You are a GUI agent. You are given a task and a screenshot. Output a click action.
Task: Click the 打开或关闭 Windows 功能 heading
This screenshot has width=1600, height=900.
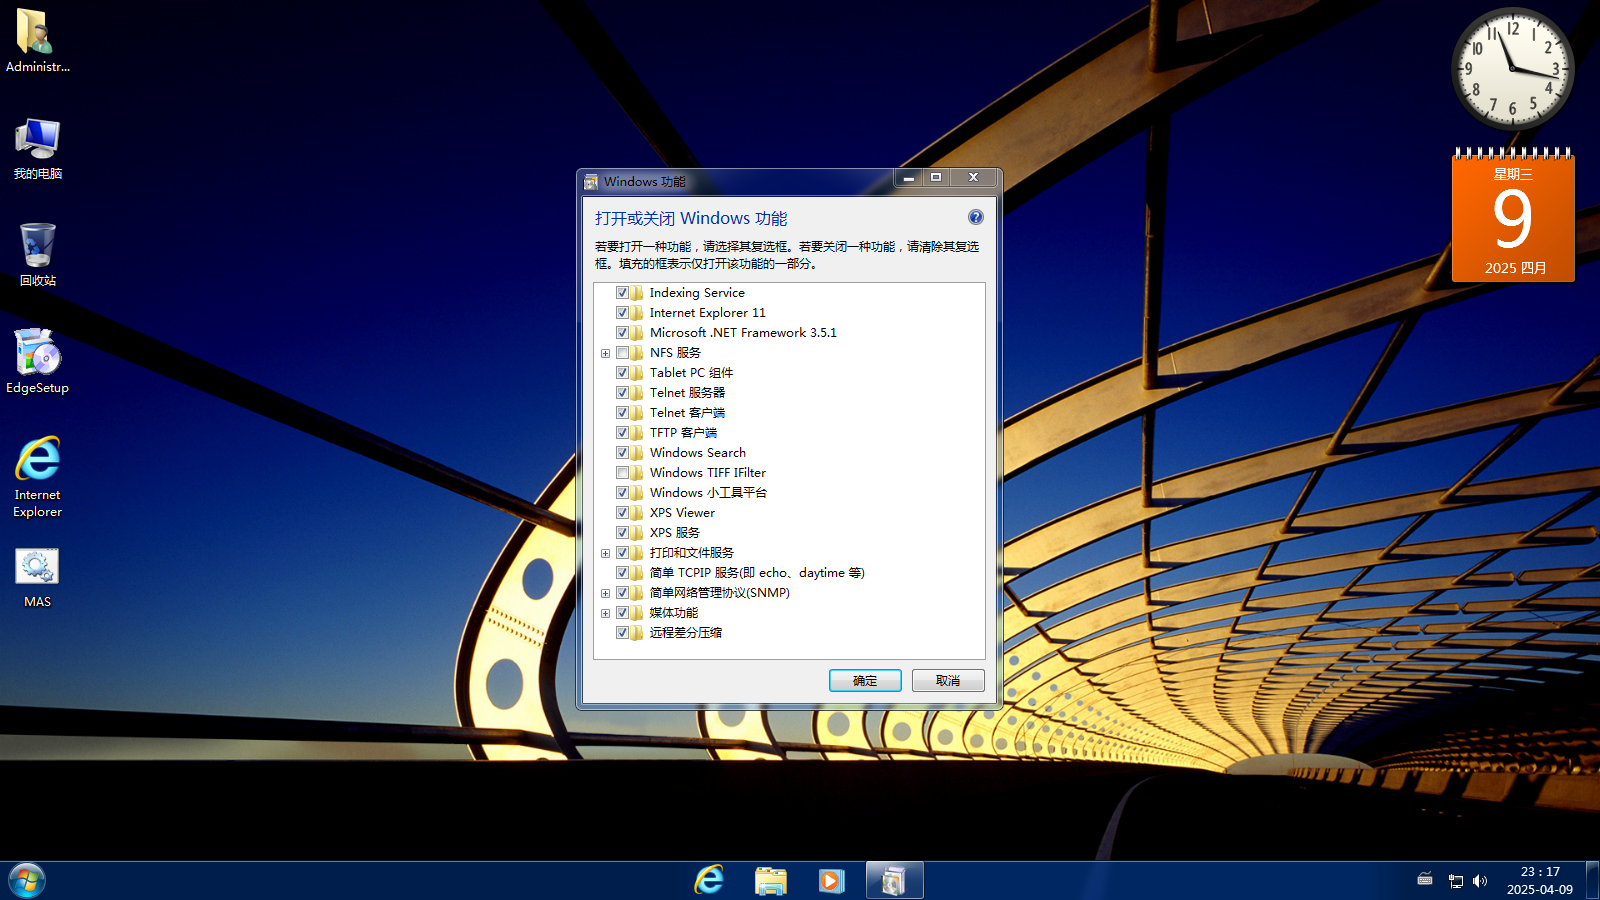(691, 218)
